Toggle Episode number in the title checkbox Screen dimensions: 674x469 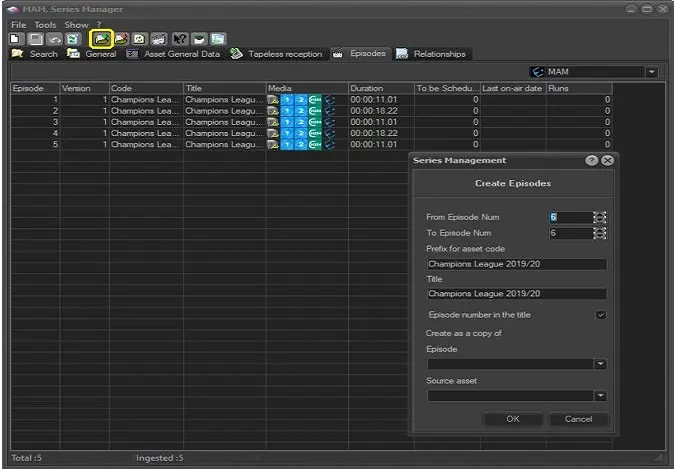click(x=600, y=315)
